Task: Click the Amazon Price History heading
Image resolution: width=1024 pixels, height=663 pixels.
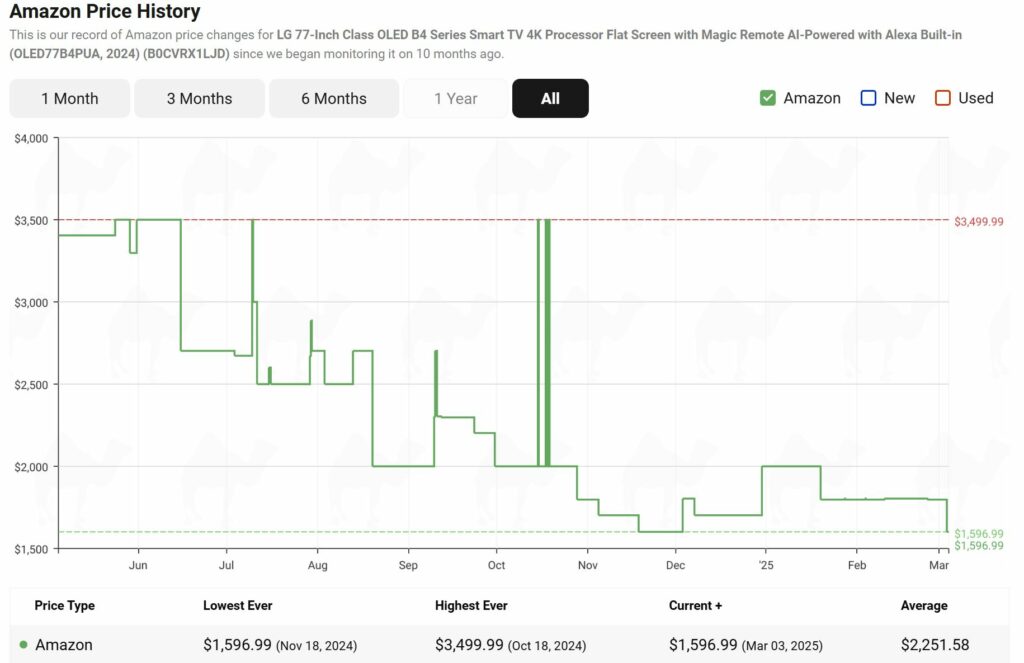Action: click(105, 12)
